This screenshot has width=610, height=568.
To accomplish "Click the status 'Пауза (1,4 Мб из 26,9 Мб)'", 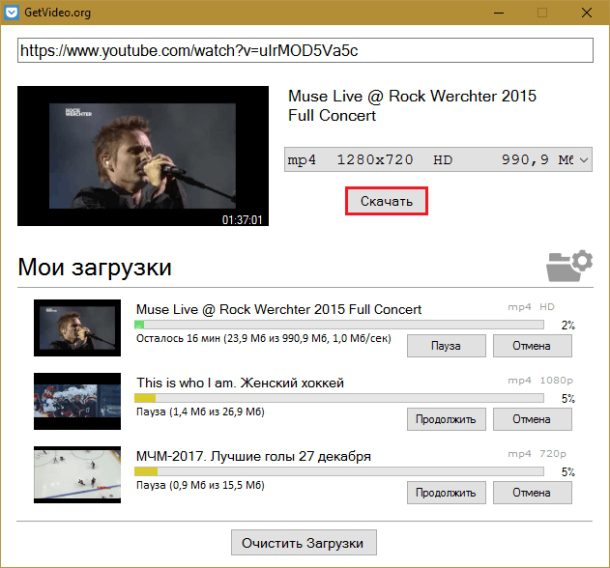I will coord(200,412).
